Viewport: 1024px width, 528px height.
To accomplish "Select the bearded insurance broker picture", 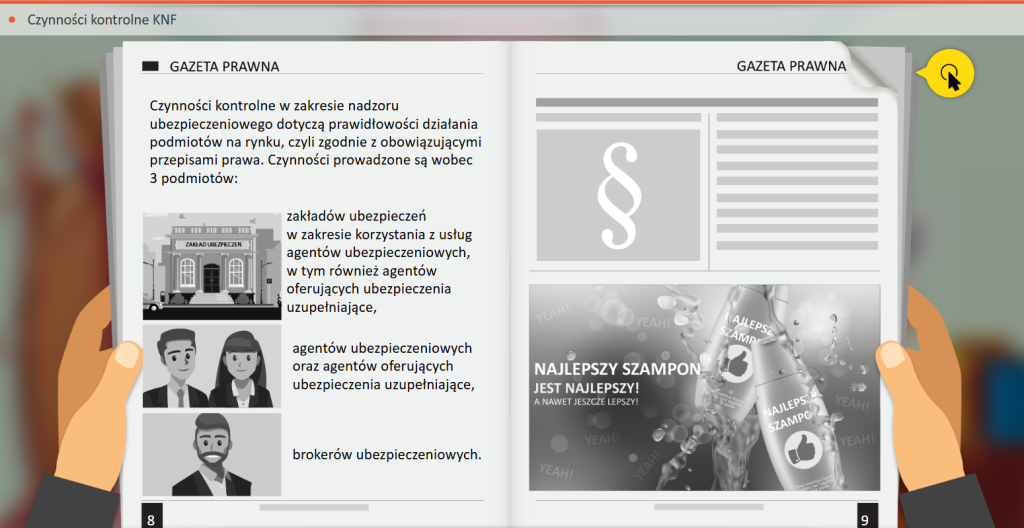I will (x=211, y=455).
